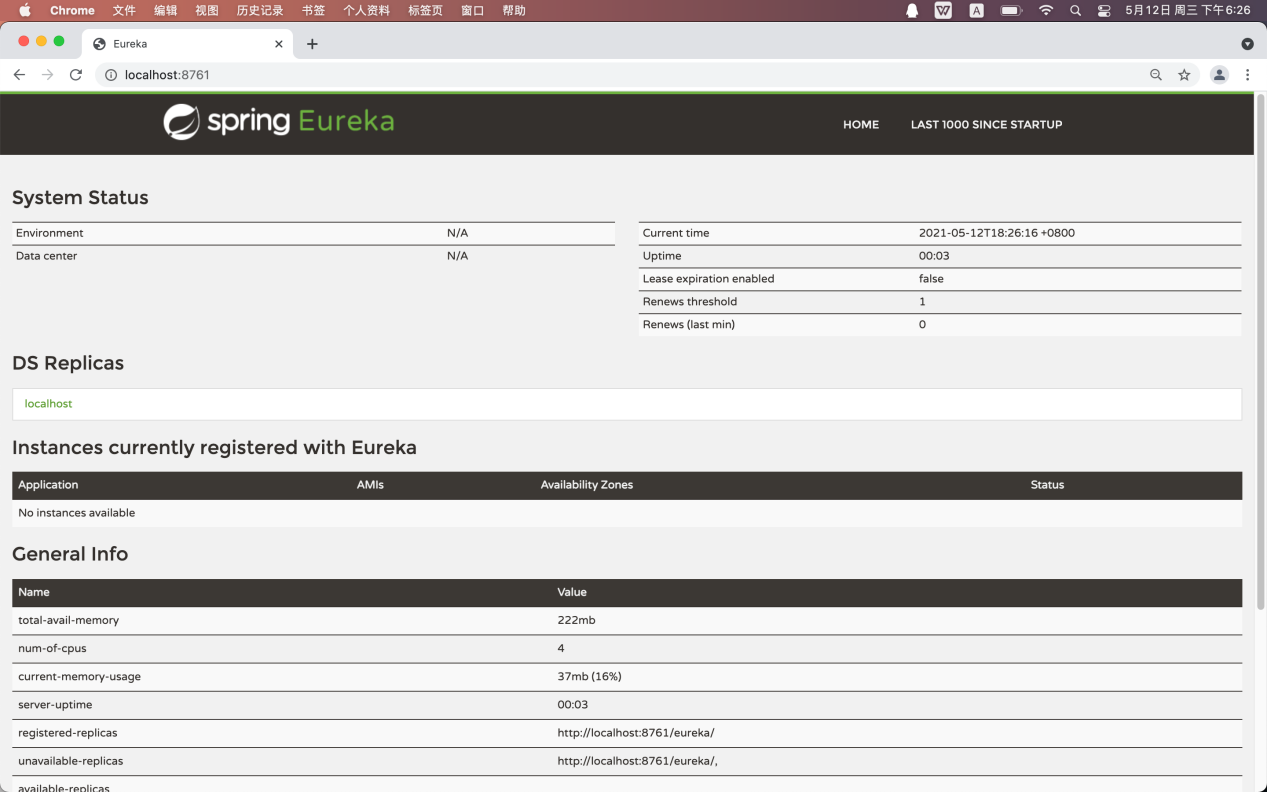The width and height of the screenshot is (1267, 792).
Task: Click Lease expiration enabled label
Action: point(708,279)
